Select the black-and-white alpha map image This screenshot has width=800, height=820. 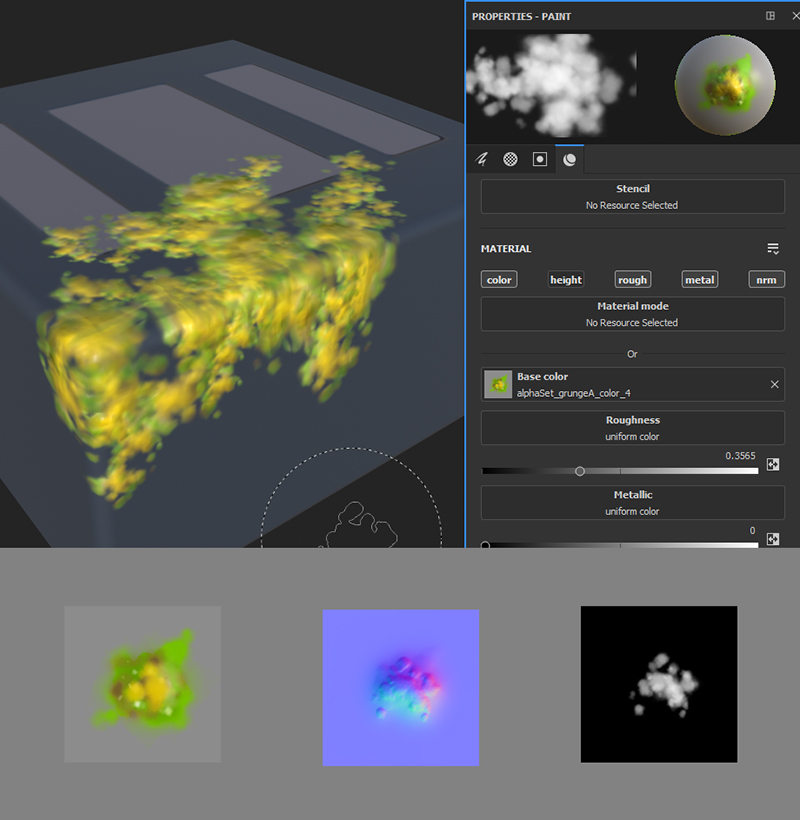click(x=659, y=684)
